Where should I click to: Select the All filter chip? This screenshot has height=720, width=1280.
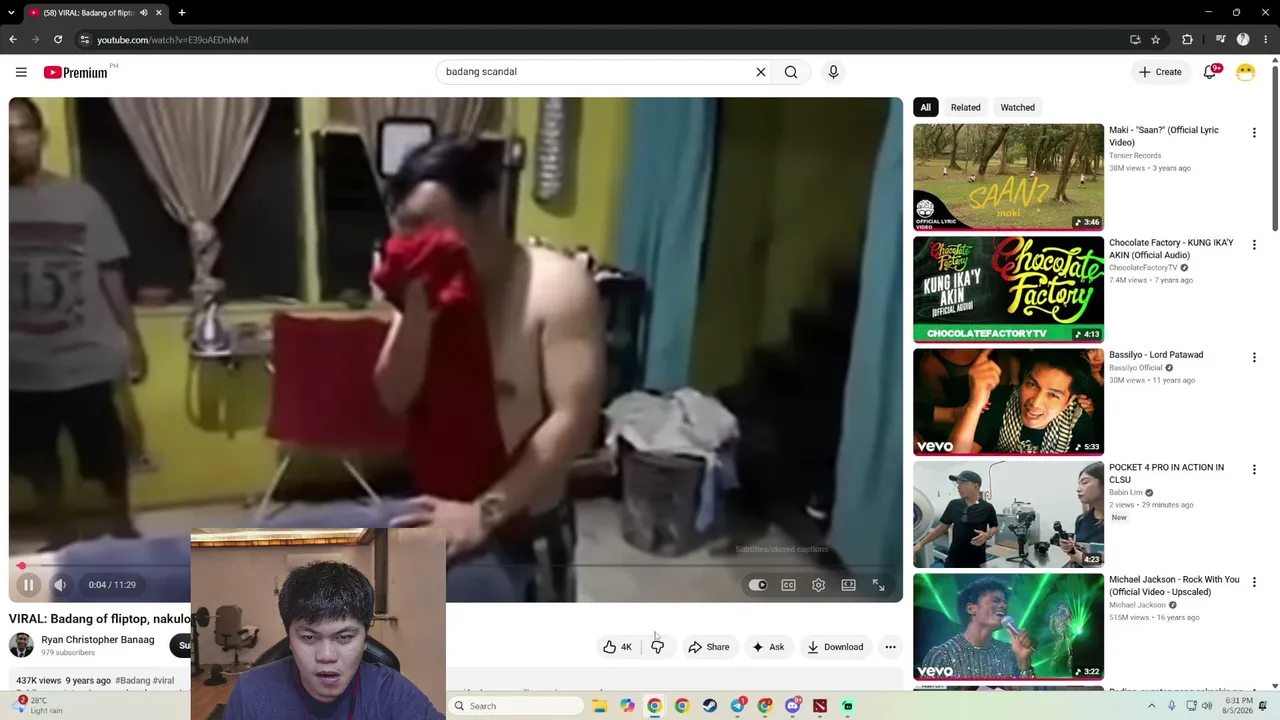[x=925, y=107]
